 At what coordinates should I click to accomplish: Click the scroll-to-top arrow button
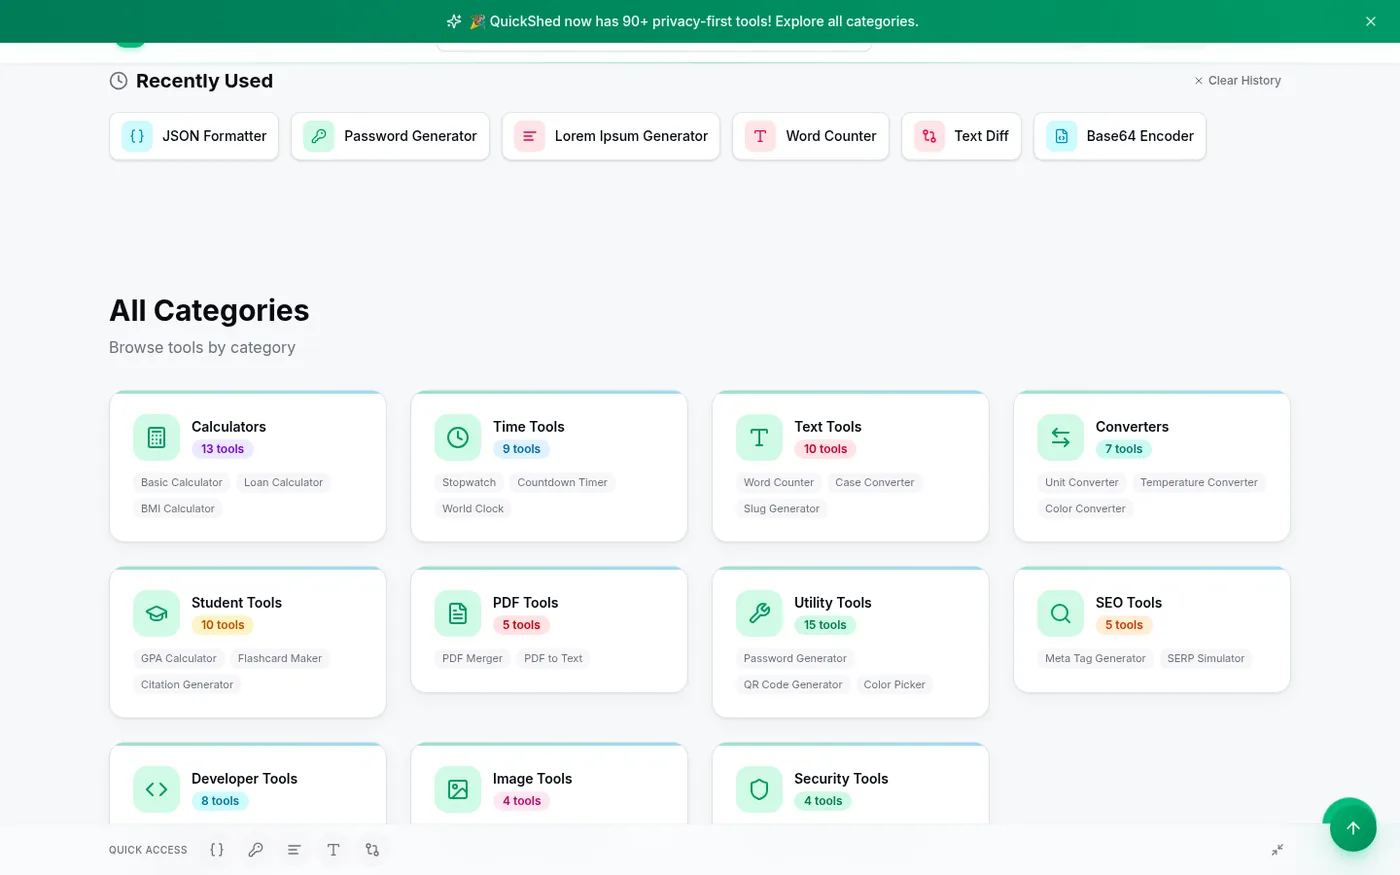pos(1353,828)
